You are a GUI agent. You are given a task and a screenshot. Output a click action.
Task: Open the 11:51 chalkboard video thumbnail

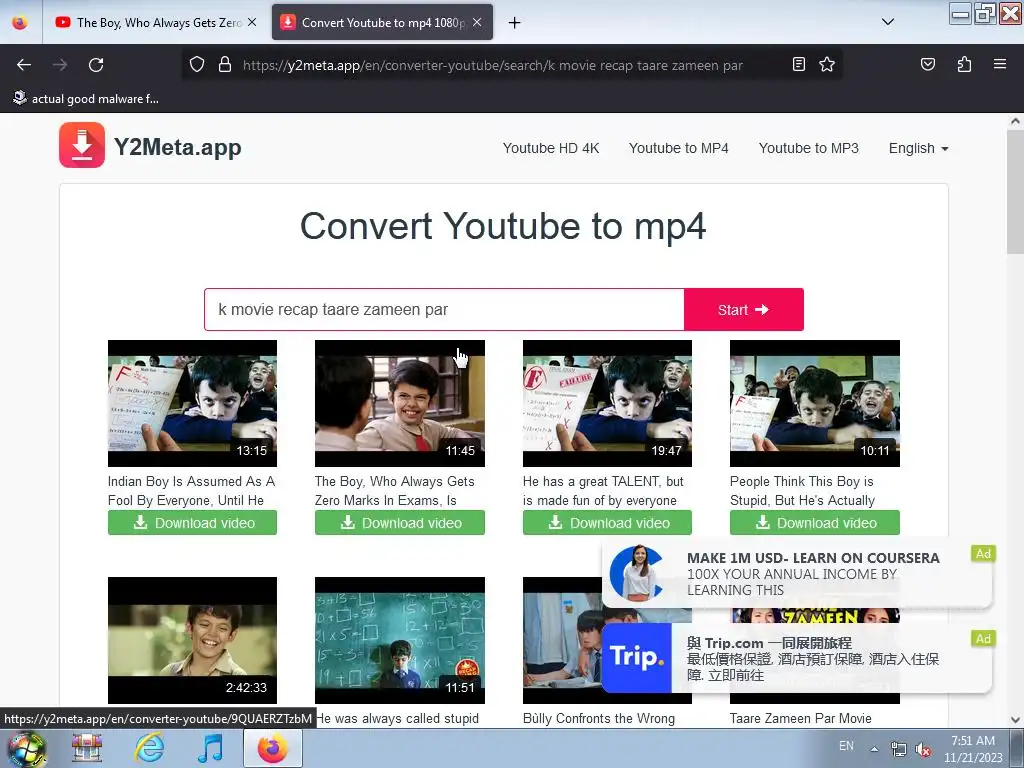click(400, 640)
